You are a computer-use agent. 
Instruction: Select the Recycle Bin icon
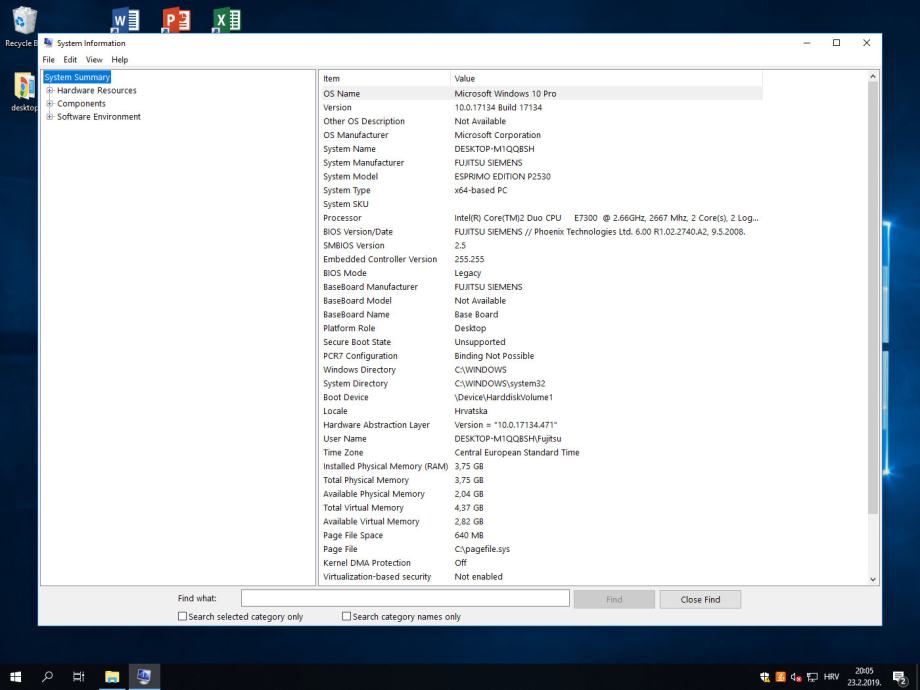20,24
